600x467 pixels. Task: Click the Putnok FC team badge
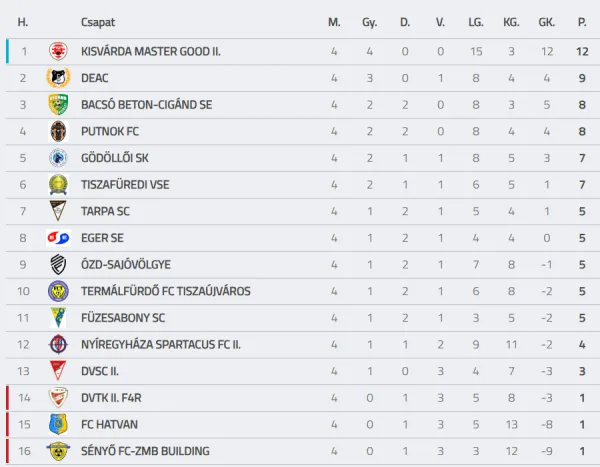tap(58, 131)
